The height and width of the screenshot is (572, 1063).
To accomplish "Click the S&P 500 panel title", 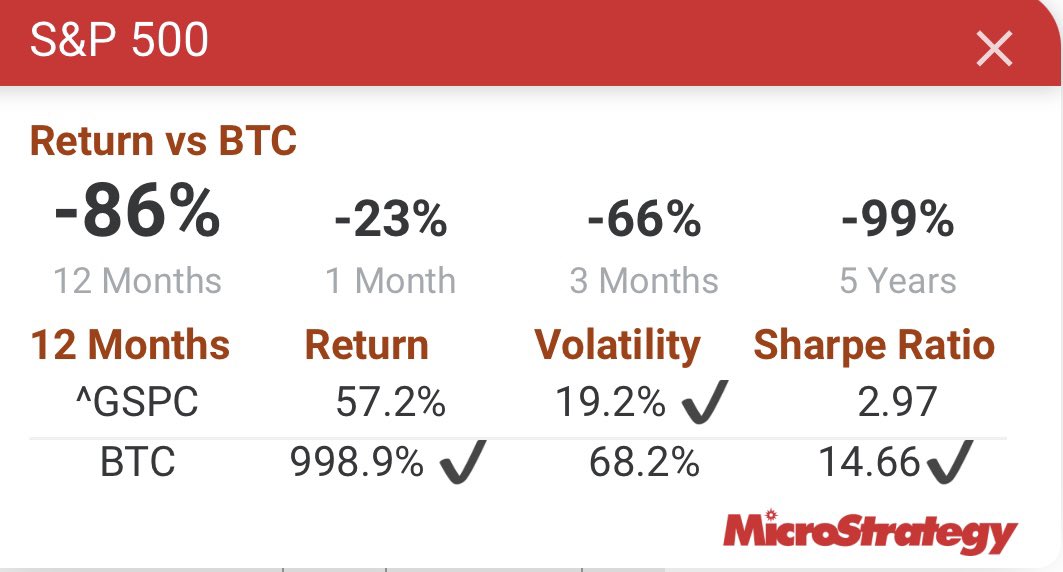I will [119, 41].
